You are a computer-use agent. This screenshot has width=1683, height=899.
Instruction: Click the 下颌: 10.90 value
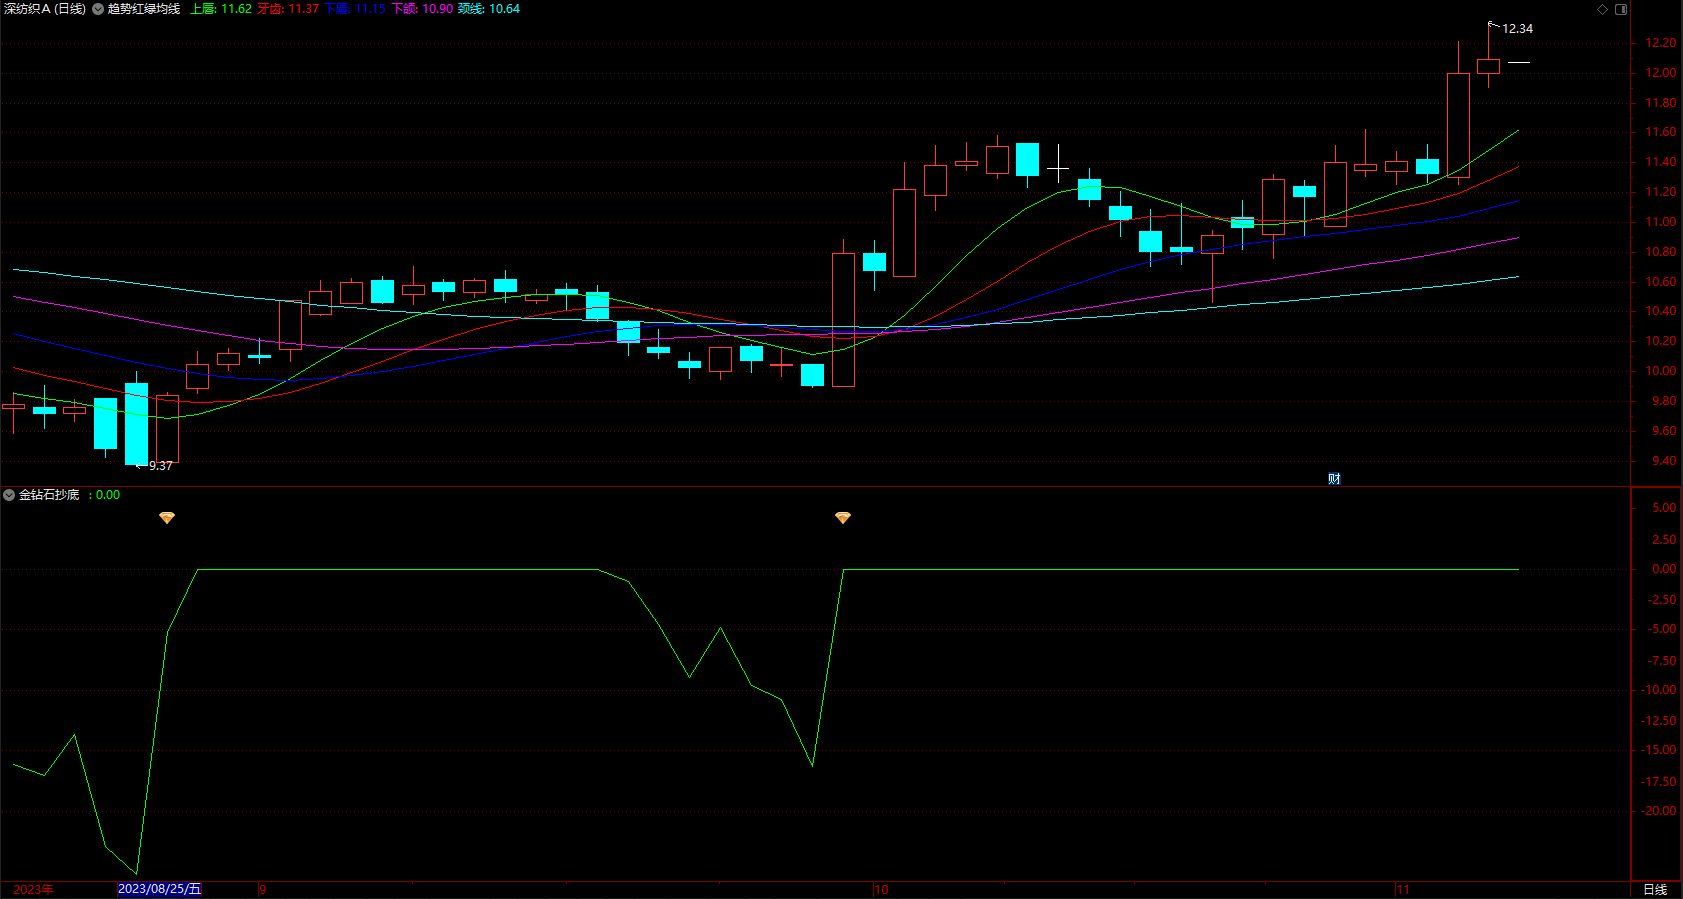point(422,9)
